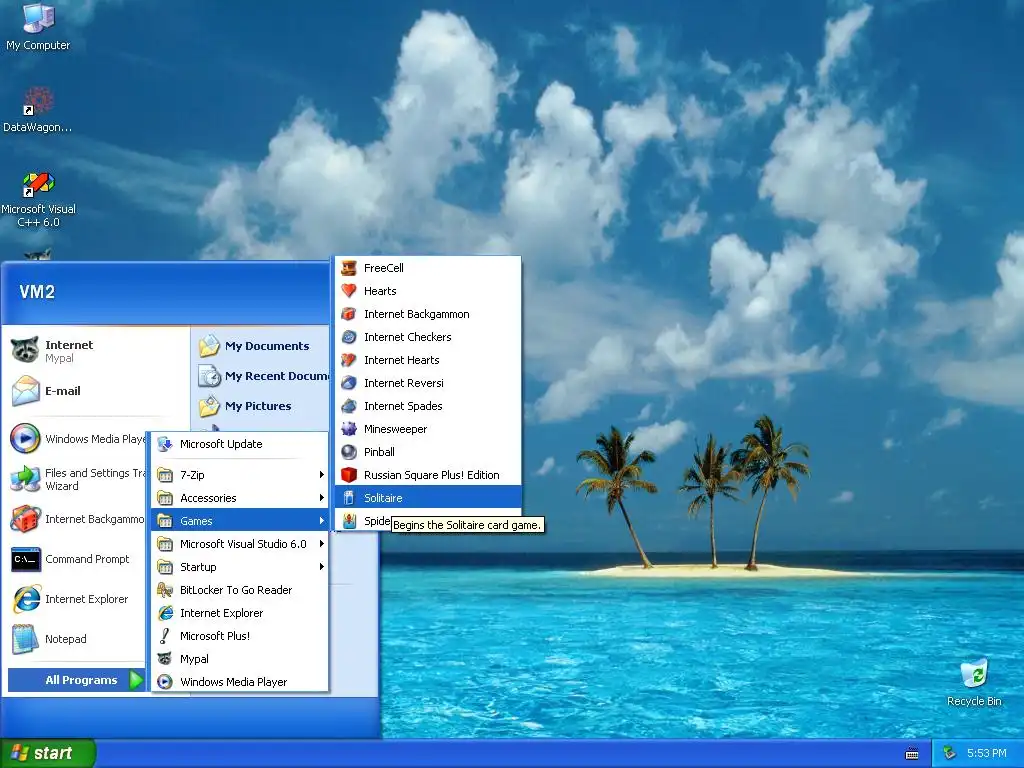Click the Windows Media Player icon in programs list
This screenshot has height=768, width=1024.
(165, 682)
